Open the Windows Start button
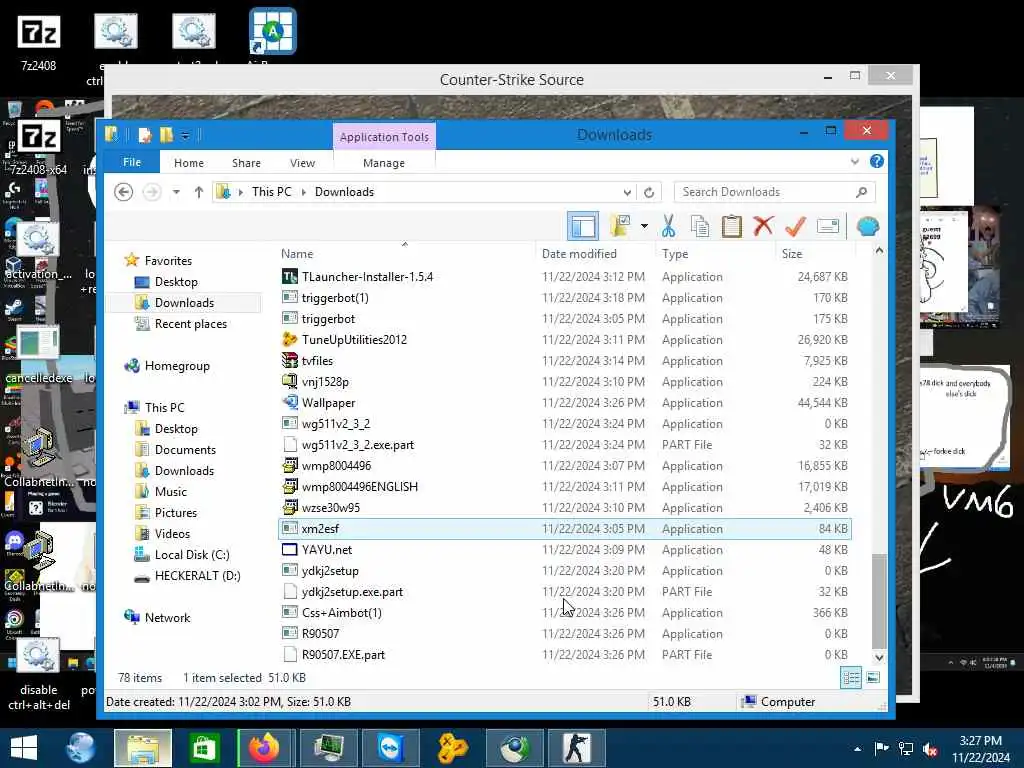Screen dimensions: 1024x768 [24, 748]
